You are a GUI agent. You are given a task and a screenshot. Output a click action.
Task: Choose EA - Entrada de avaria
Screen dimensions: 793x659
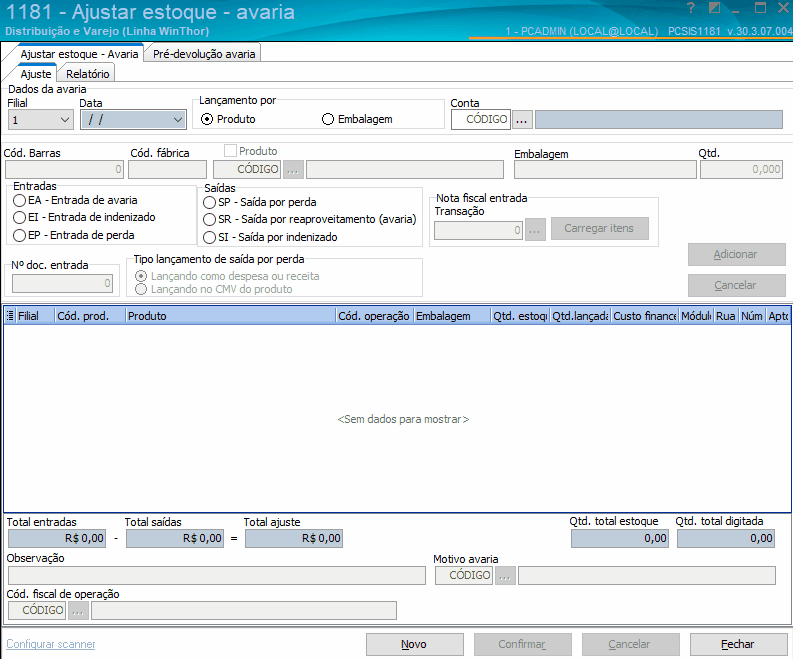pyautogui.click(x=20, y=200)
